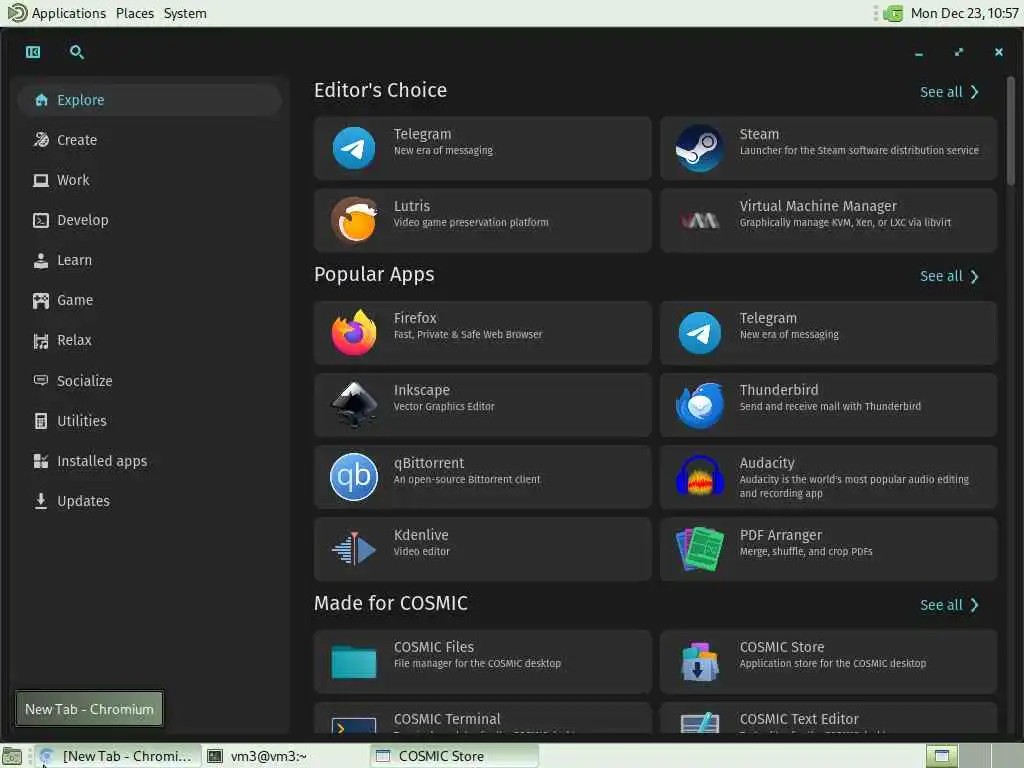Image resolution: width=1024 pixels, height=768 pixels.
Task: Open the Firefox app icon
Action: (354, 332)
